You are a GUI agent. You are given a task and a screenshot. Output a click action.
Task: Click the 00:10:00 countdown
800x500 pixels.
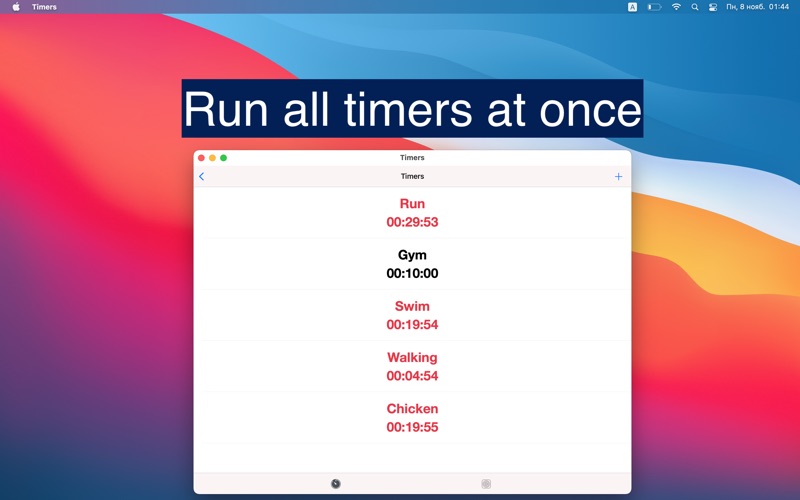pyautogui.click(x=412, y=273)
